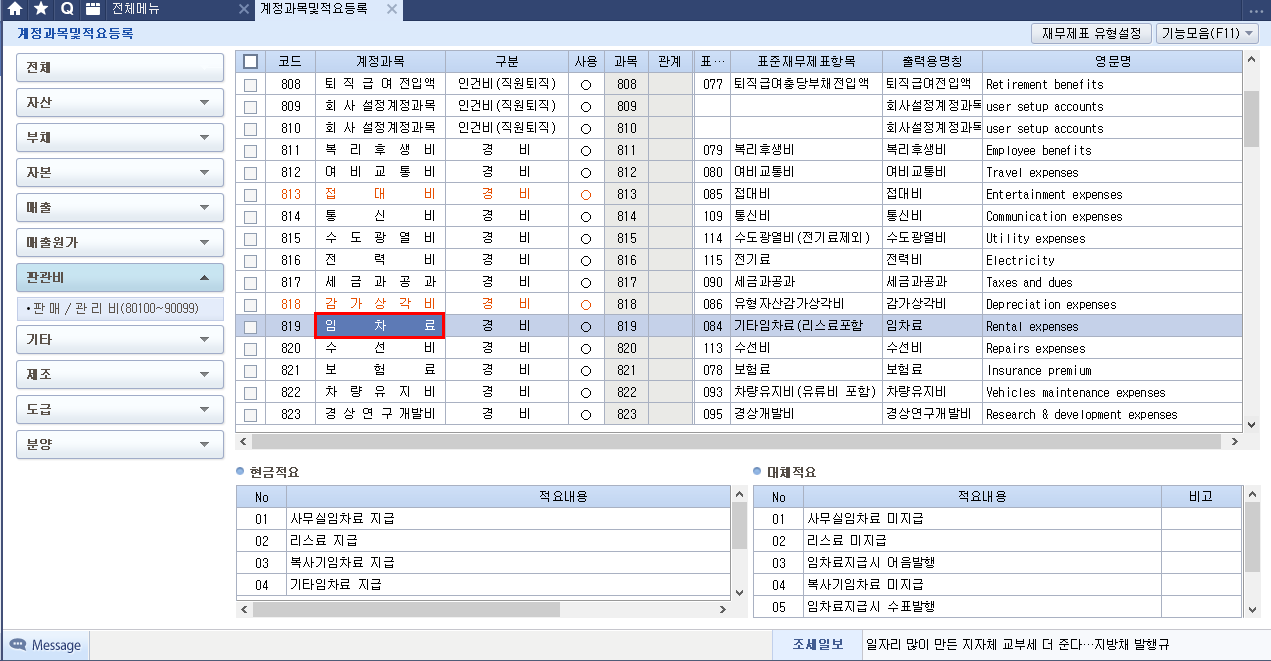Click the search Q icon

point(67,9)
